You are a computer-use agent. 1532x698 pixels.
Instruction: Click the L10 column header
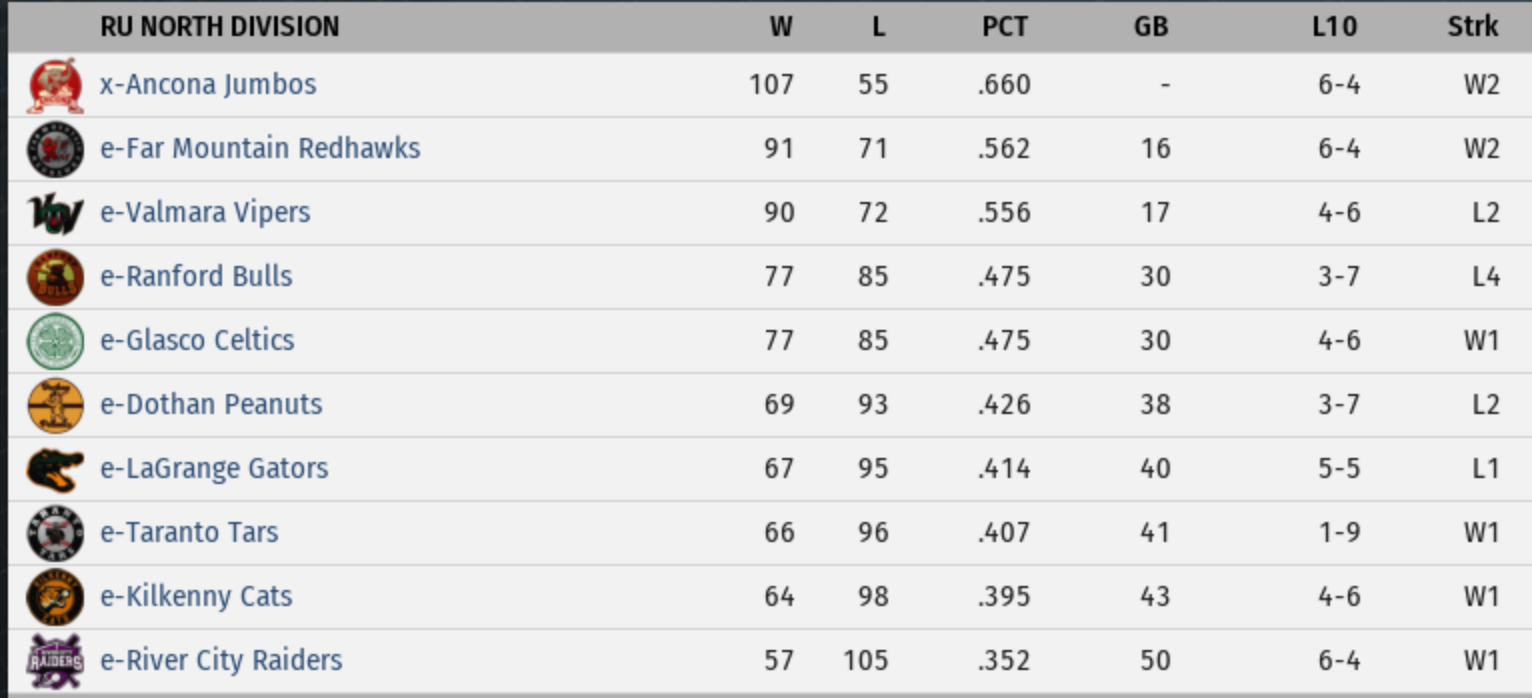pos(1334,26)
